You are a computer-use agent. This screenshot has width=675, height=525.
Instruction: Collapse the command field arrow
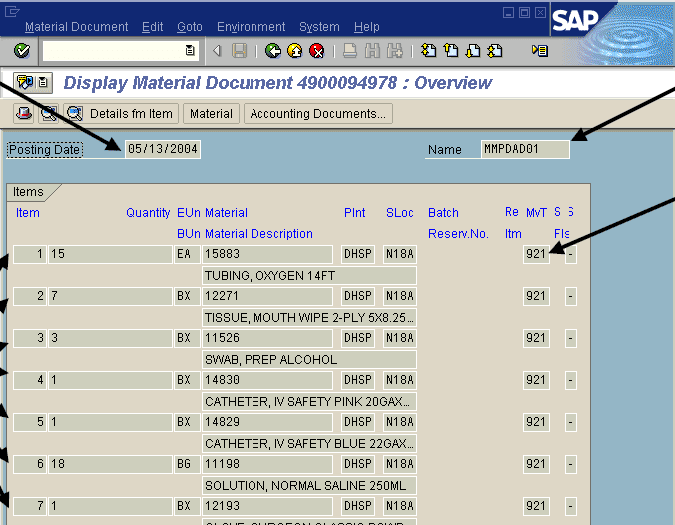(x=217, y=51)
